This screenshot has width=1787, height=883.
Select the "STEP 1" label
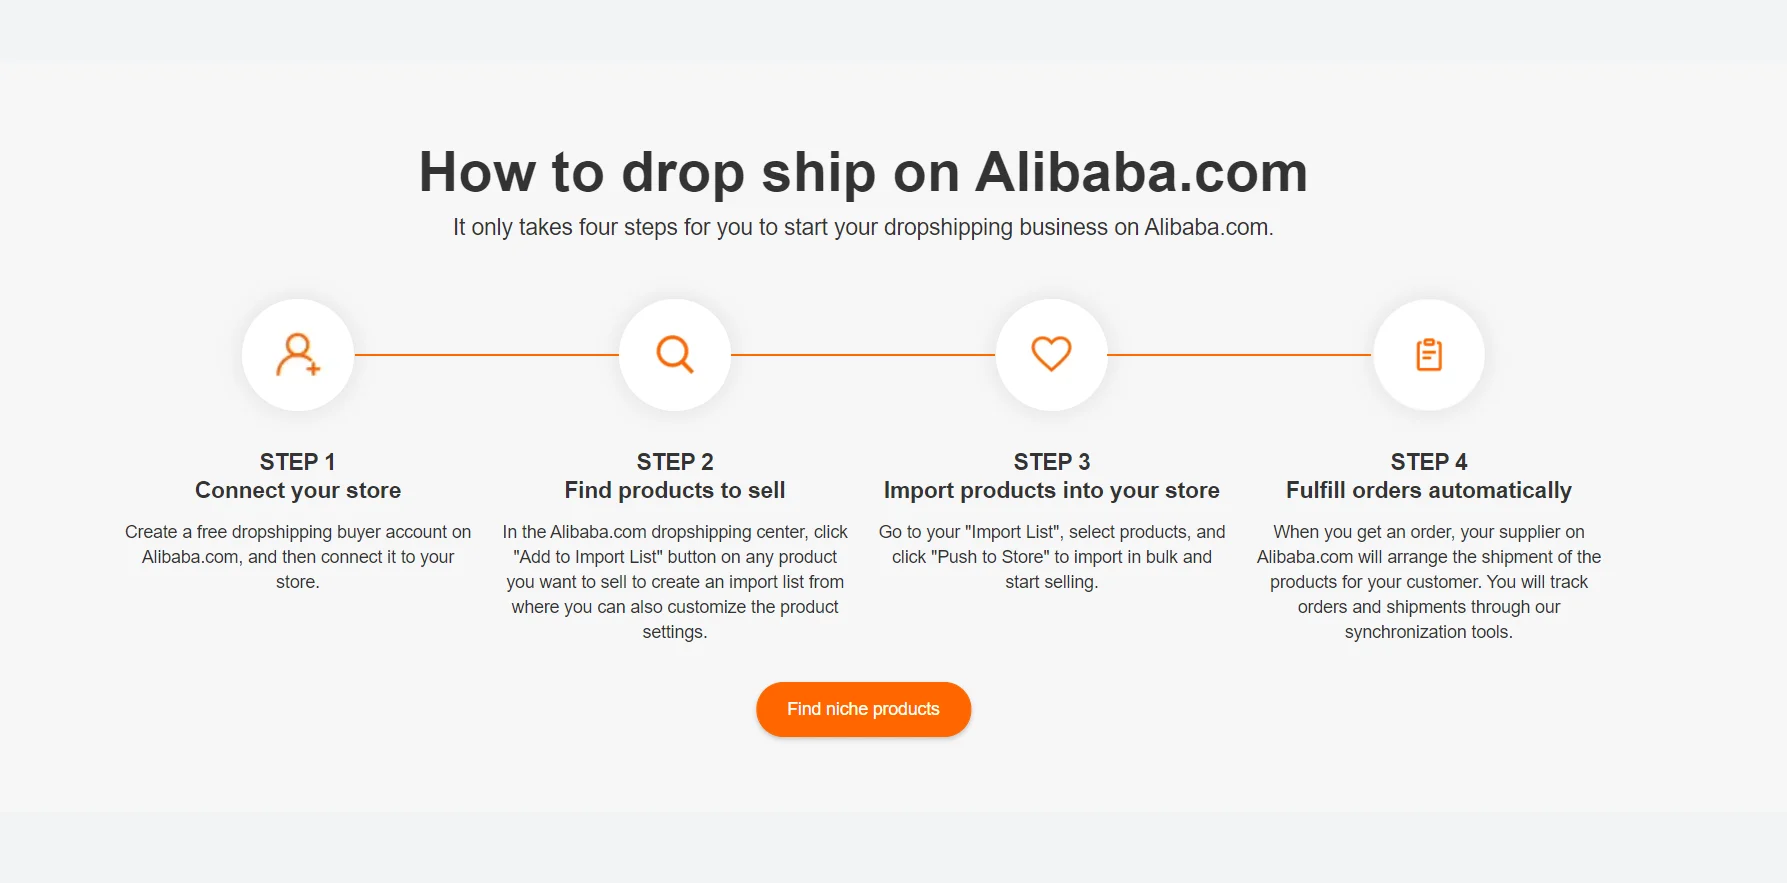[x=298, y=462]
